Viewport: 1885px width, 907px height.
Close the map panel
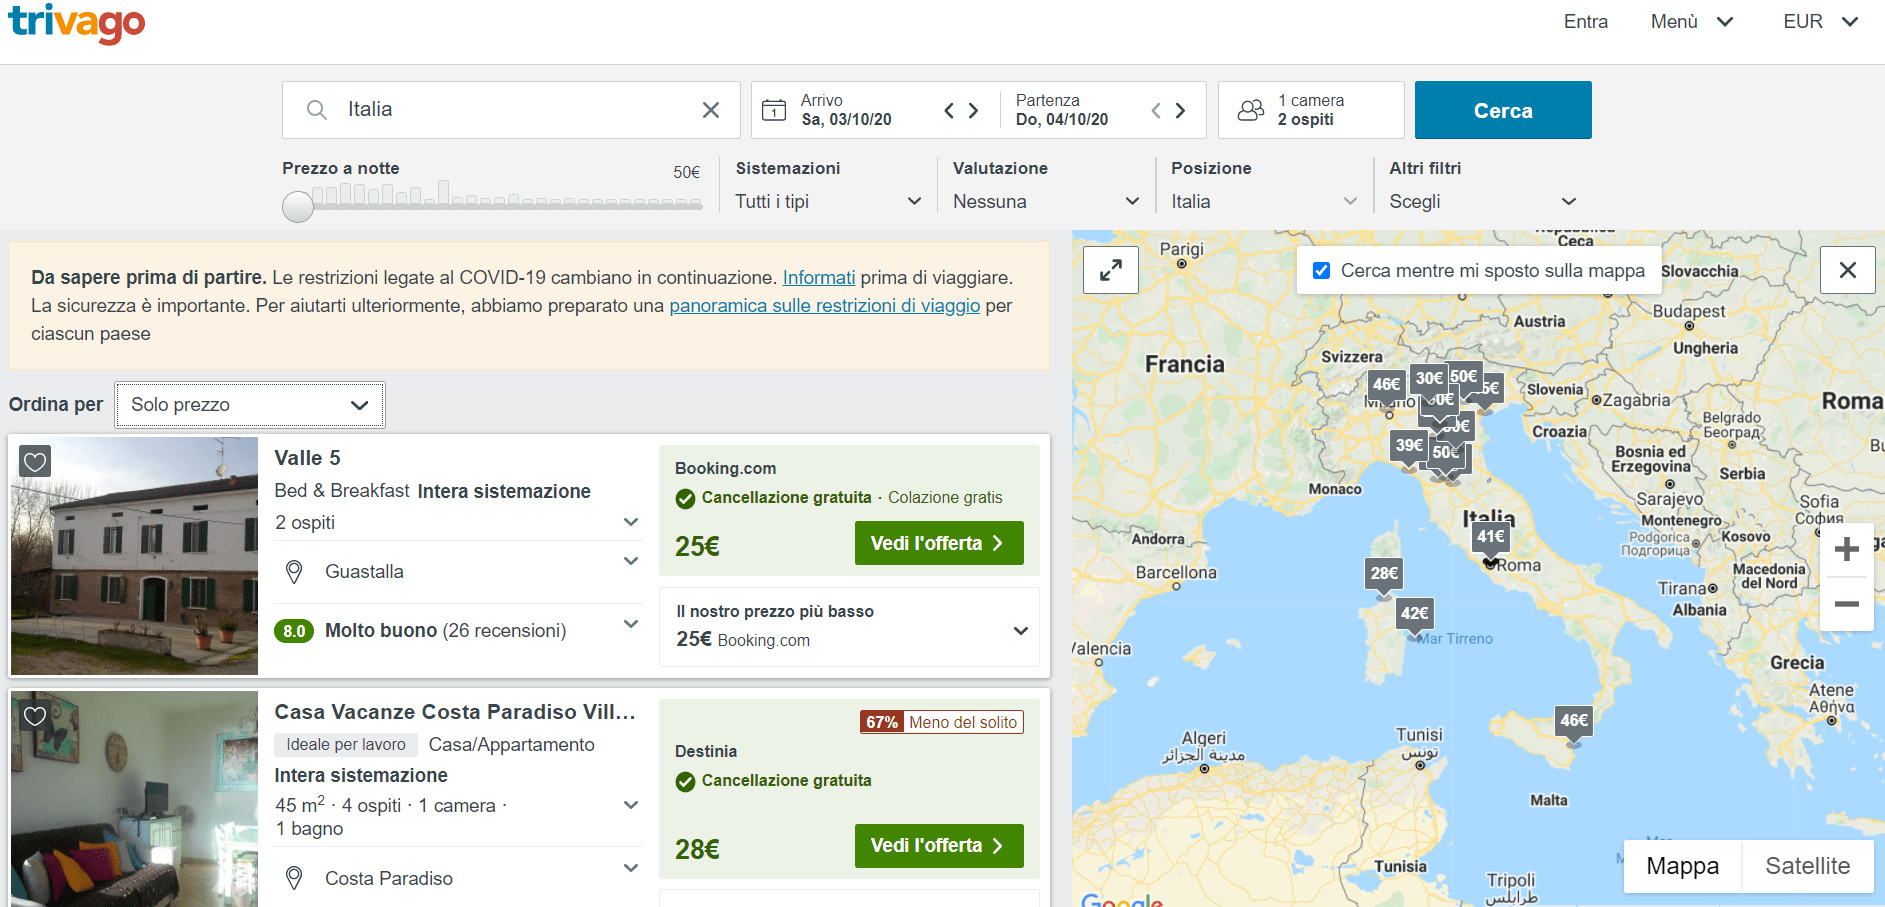click(x=1848, y=270)
